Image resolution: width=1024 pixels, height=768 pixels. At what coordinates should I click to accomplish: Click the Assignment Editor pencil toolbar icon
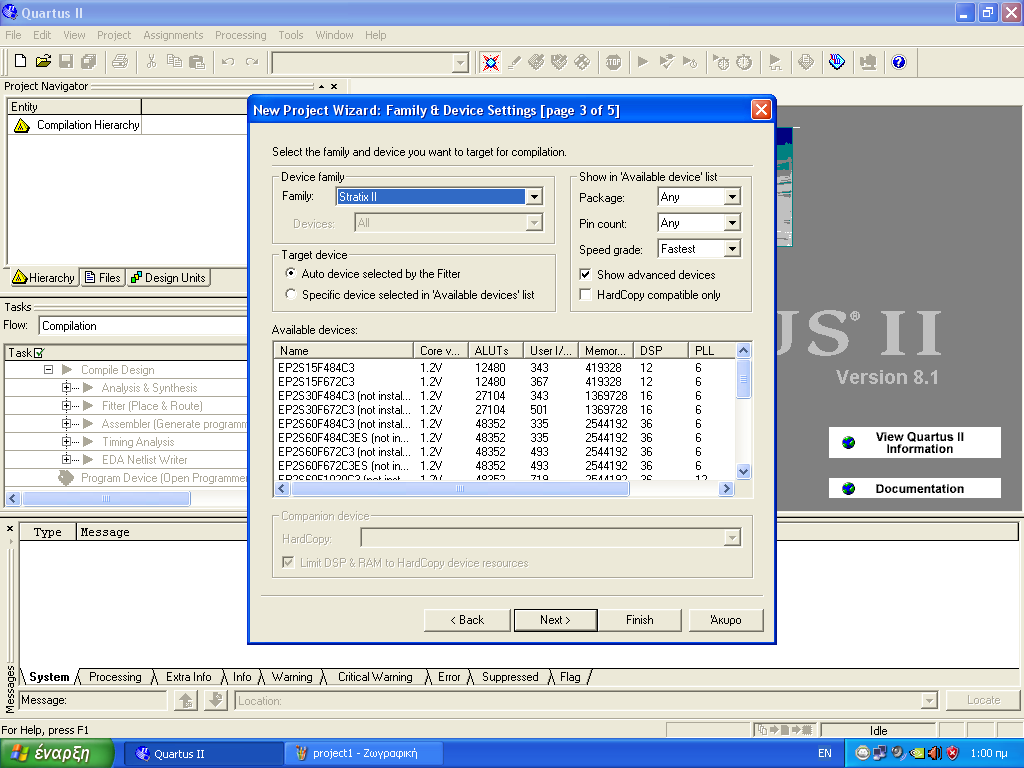(515, 62)
